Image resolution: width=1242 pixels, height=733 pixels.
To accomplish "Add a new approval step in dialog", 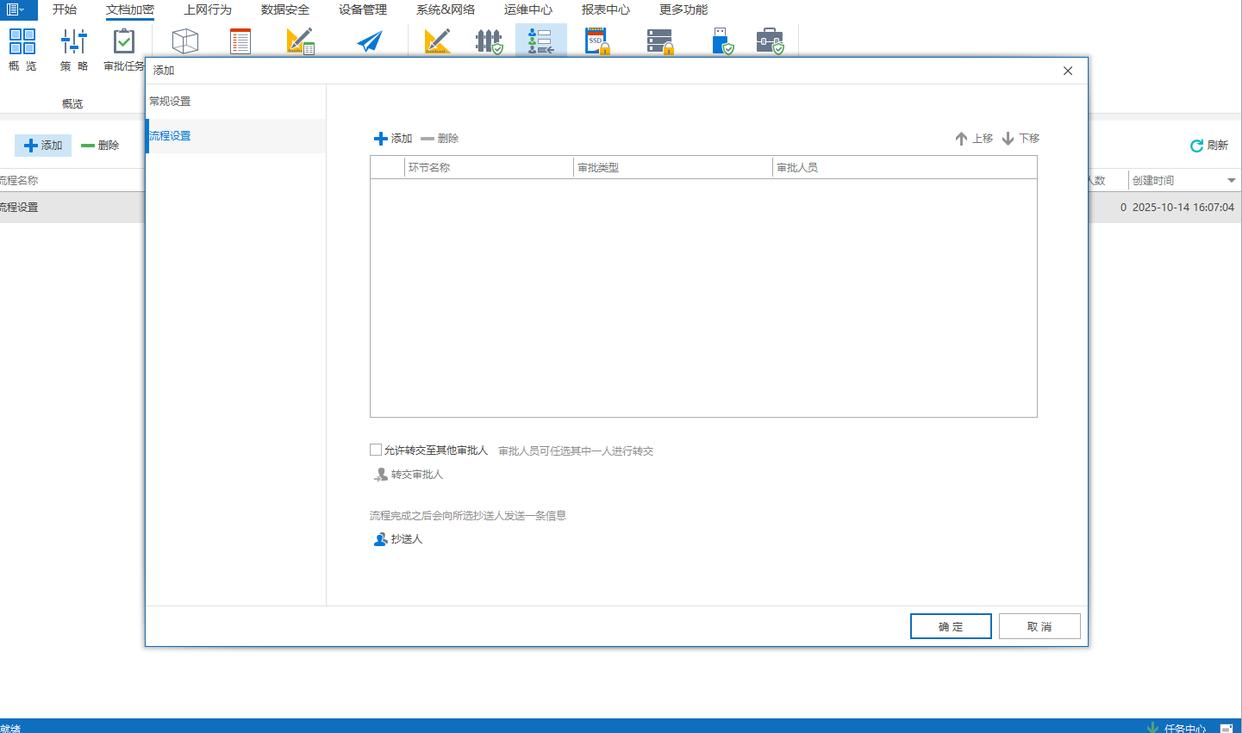I will pyautogui.click(x=392, y=139).
